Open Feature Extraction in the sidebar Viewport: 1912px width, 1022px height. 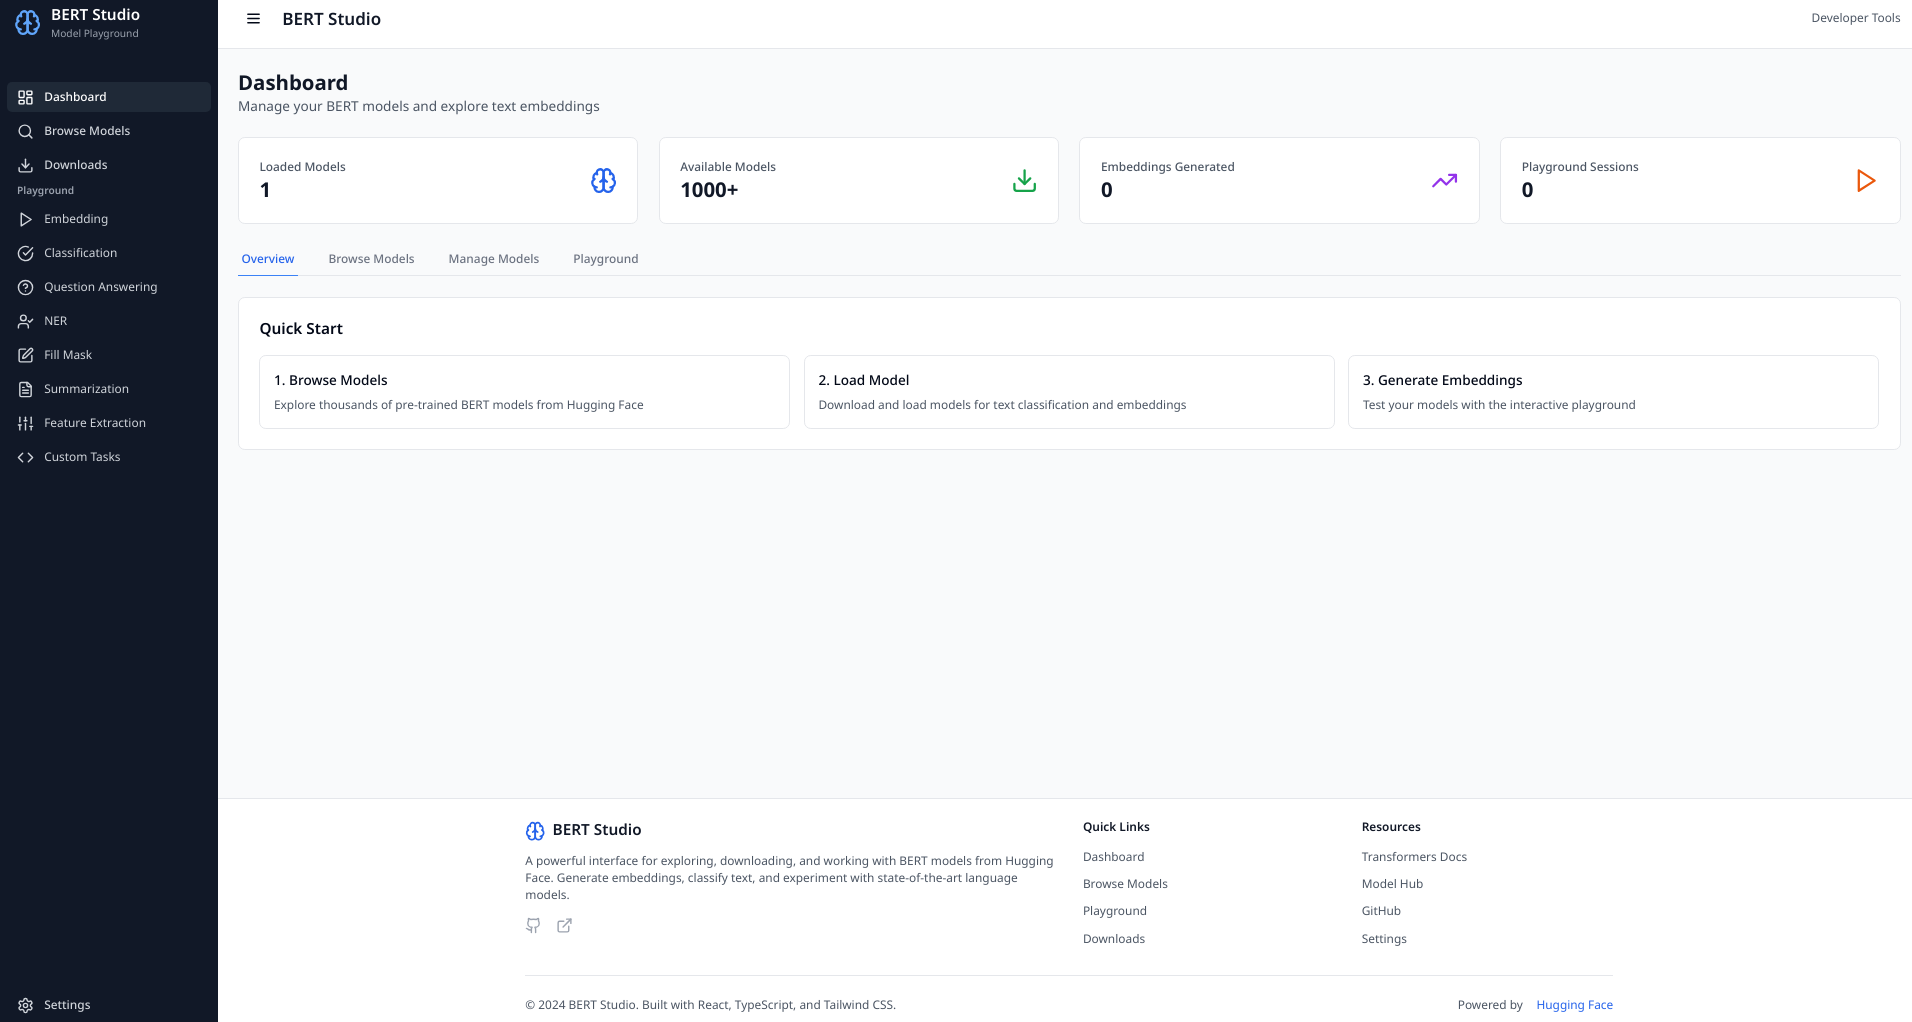(109, 423)
